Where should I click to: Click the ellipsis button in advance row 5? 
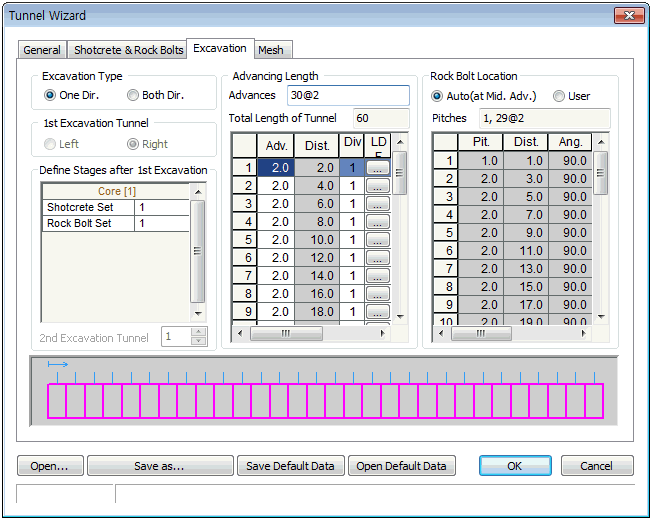coord(377,240)
